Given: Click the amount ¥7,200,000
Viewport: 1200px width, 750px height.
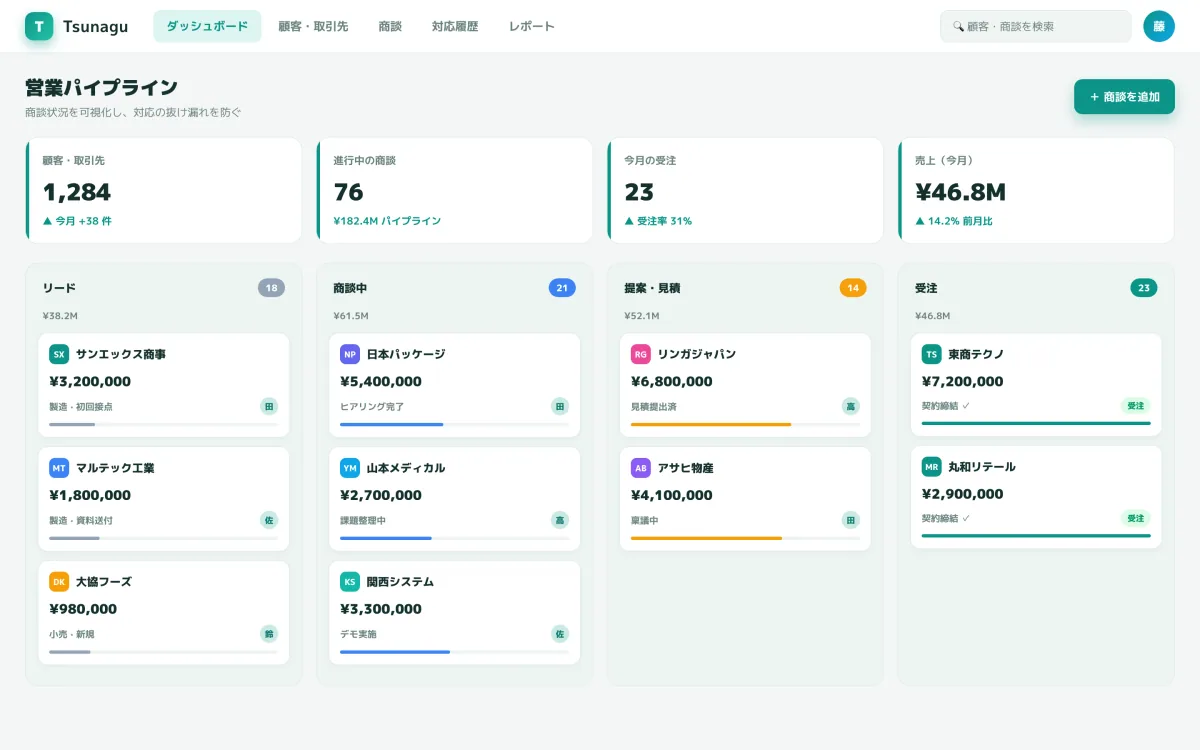Looking at the screenshot, I should (963, 381).
